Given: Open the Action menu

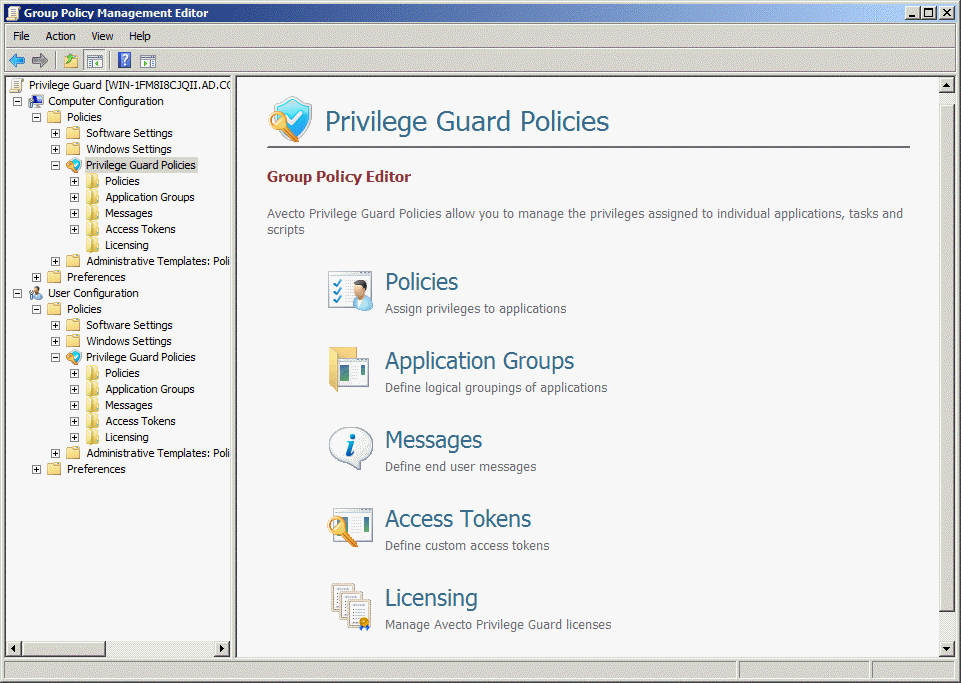Looking at the screenshot, I should [x=61, y=36].
